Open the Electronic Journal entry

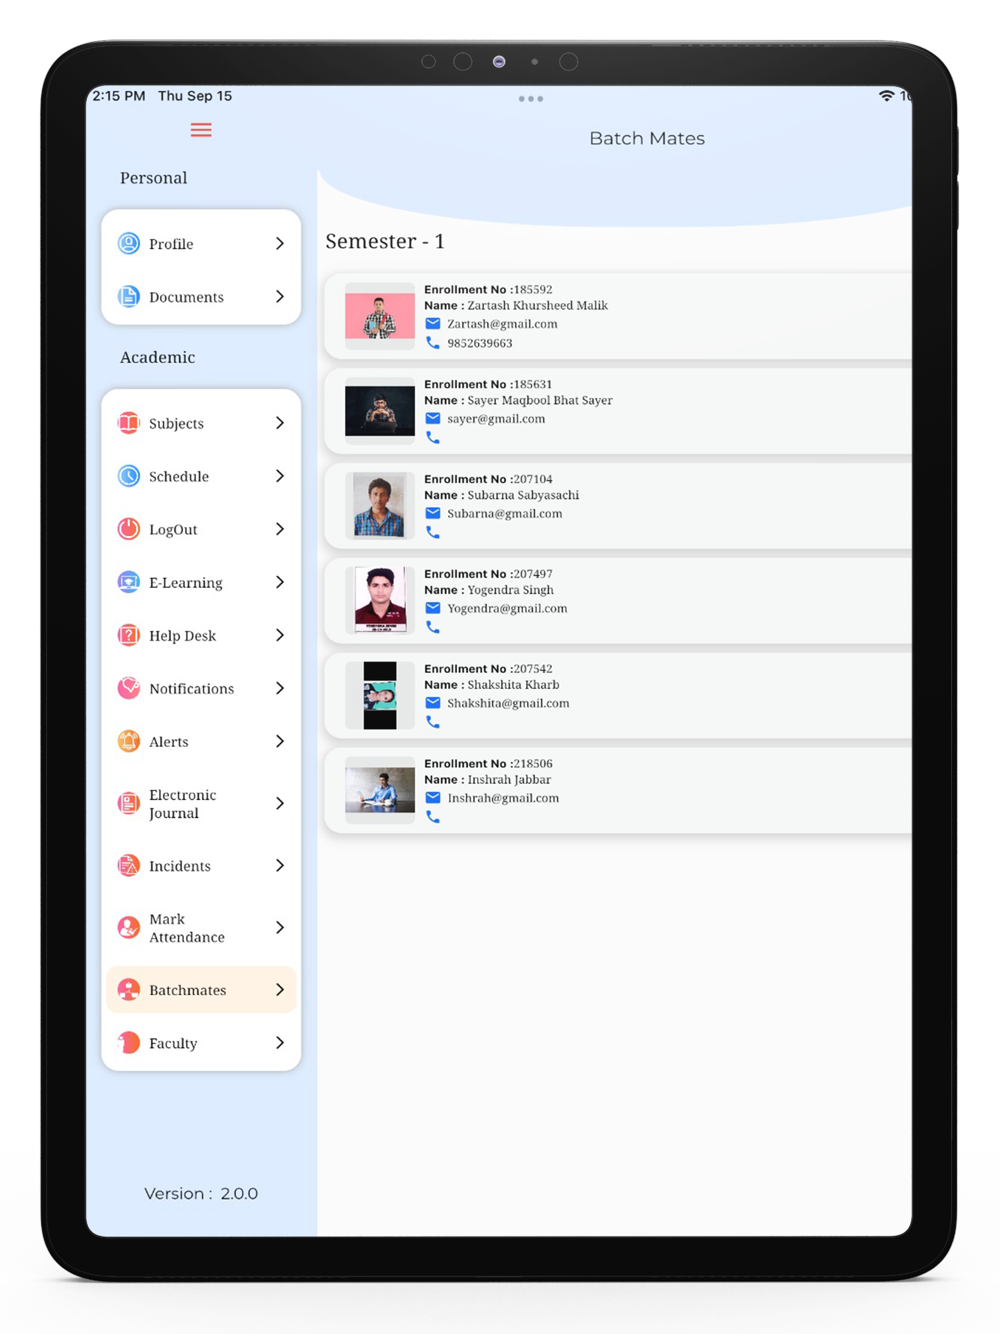click(x=201, y=803)
